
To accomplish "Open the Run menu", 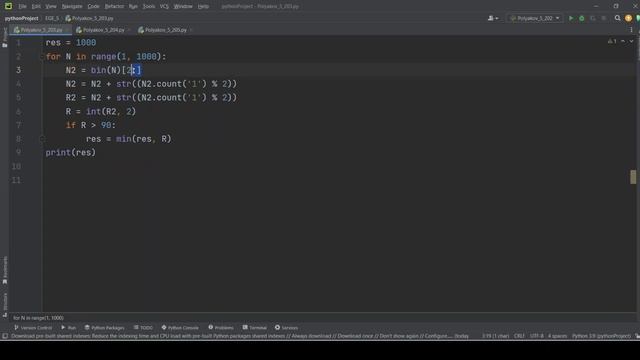I will (133, 7).
